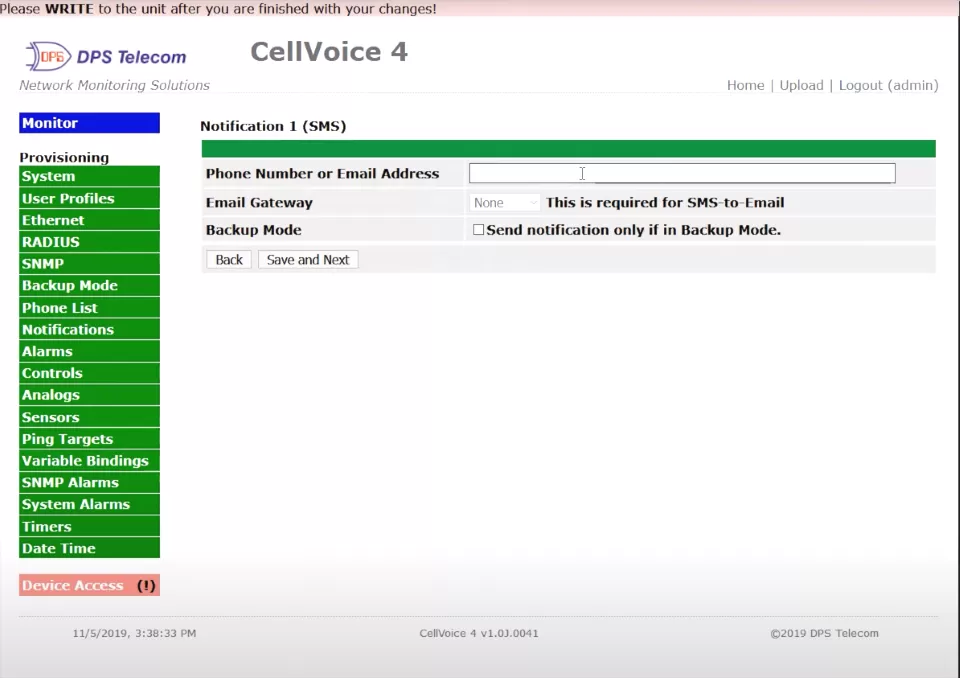Open User Profiles in the sidebar
Screen dimensions: 960x678
click(89, 199)
